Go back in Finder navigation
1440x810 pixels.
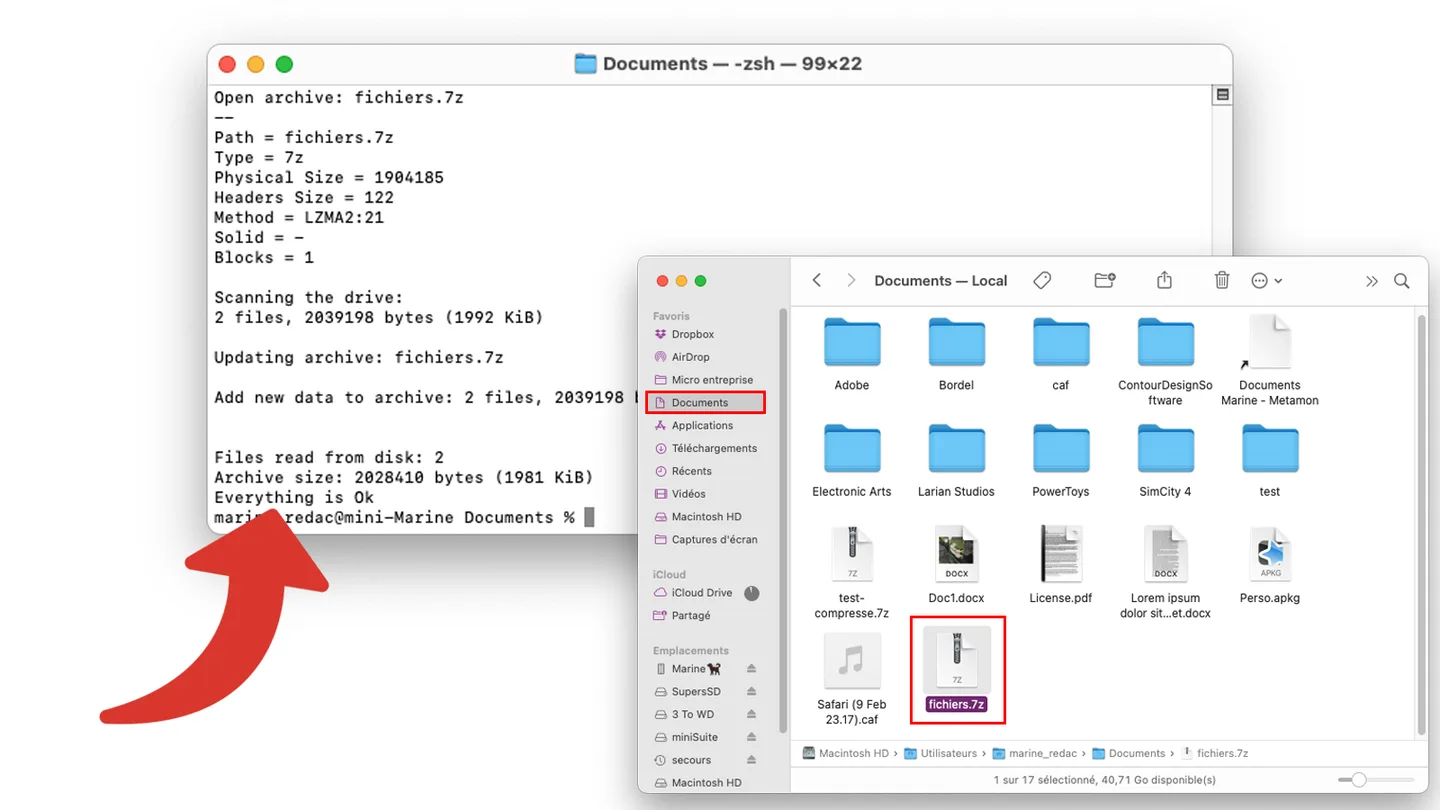[x=817, y=281]
